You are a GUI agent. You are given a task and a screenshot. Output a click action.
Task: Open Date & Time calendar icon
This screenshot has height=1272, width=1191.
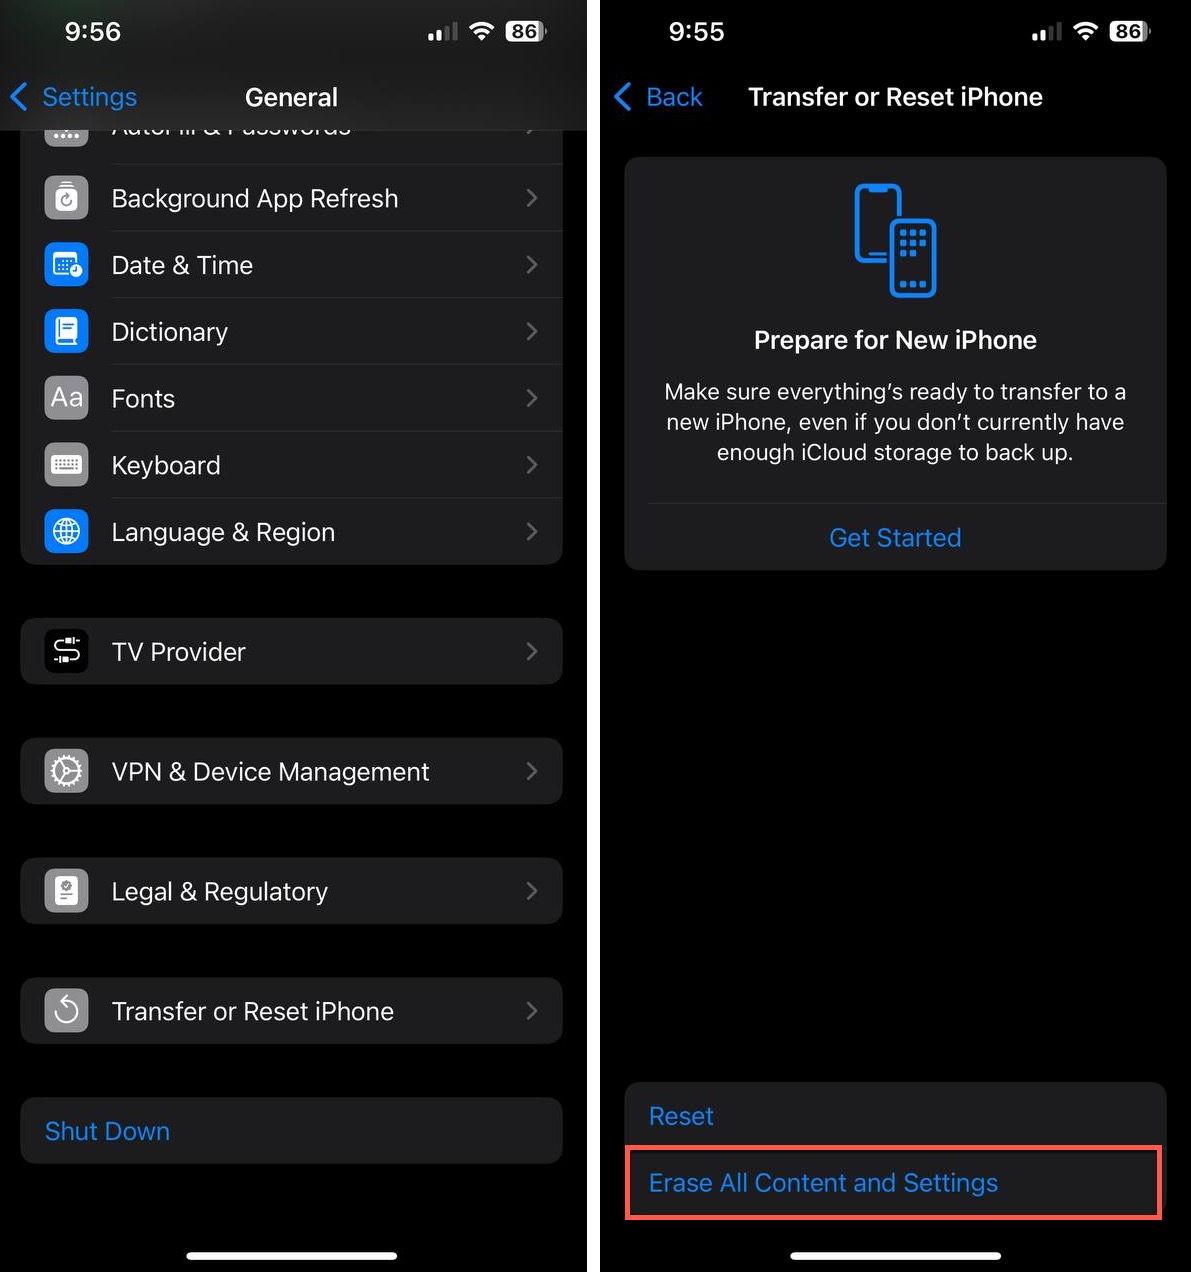67,265
